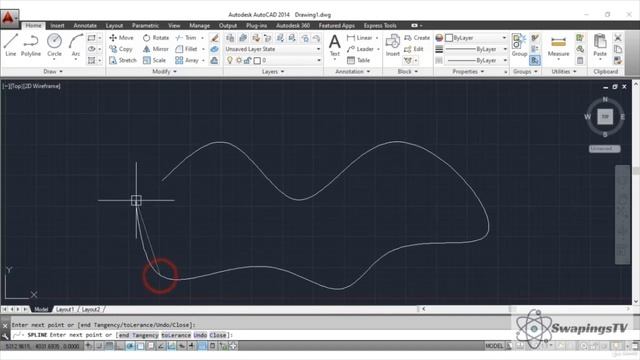Click the Table tool
The width and height of the screenshot is (640, 360).
pos(358,60)
